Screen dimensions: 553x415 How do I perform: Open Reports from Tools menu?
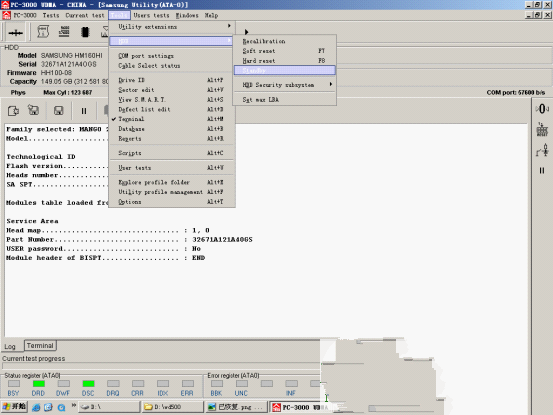tap(172, 139)
